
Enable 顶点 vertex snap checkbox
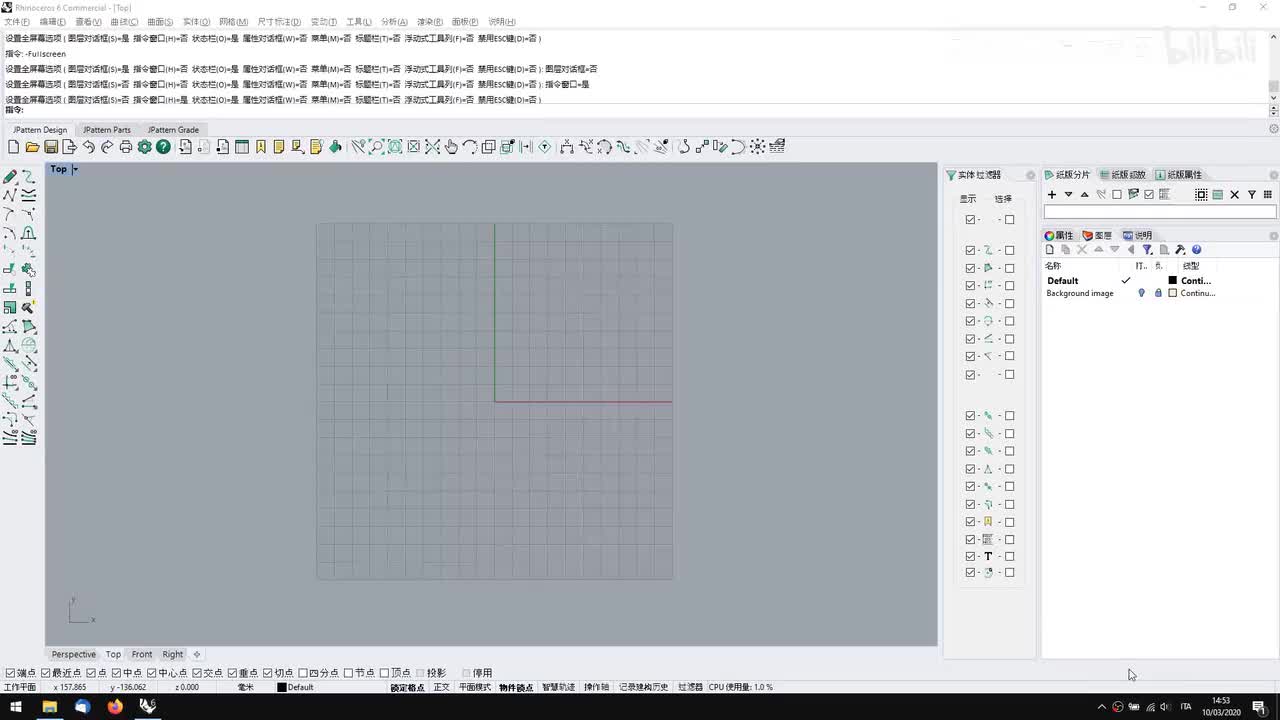click(x=384, y=673)
